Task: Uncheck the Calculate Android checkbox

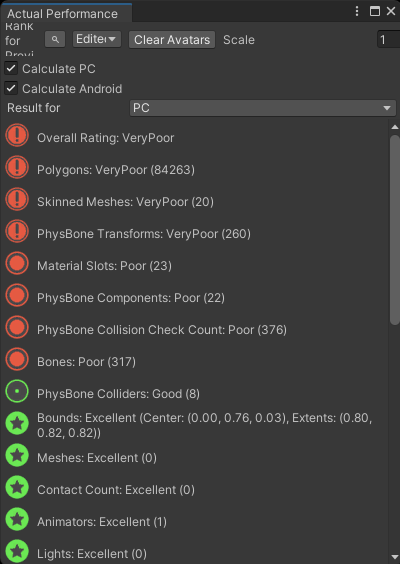Action: tap(11, 88)
